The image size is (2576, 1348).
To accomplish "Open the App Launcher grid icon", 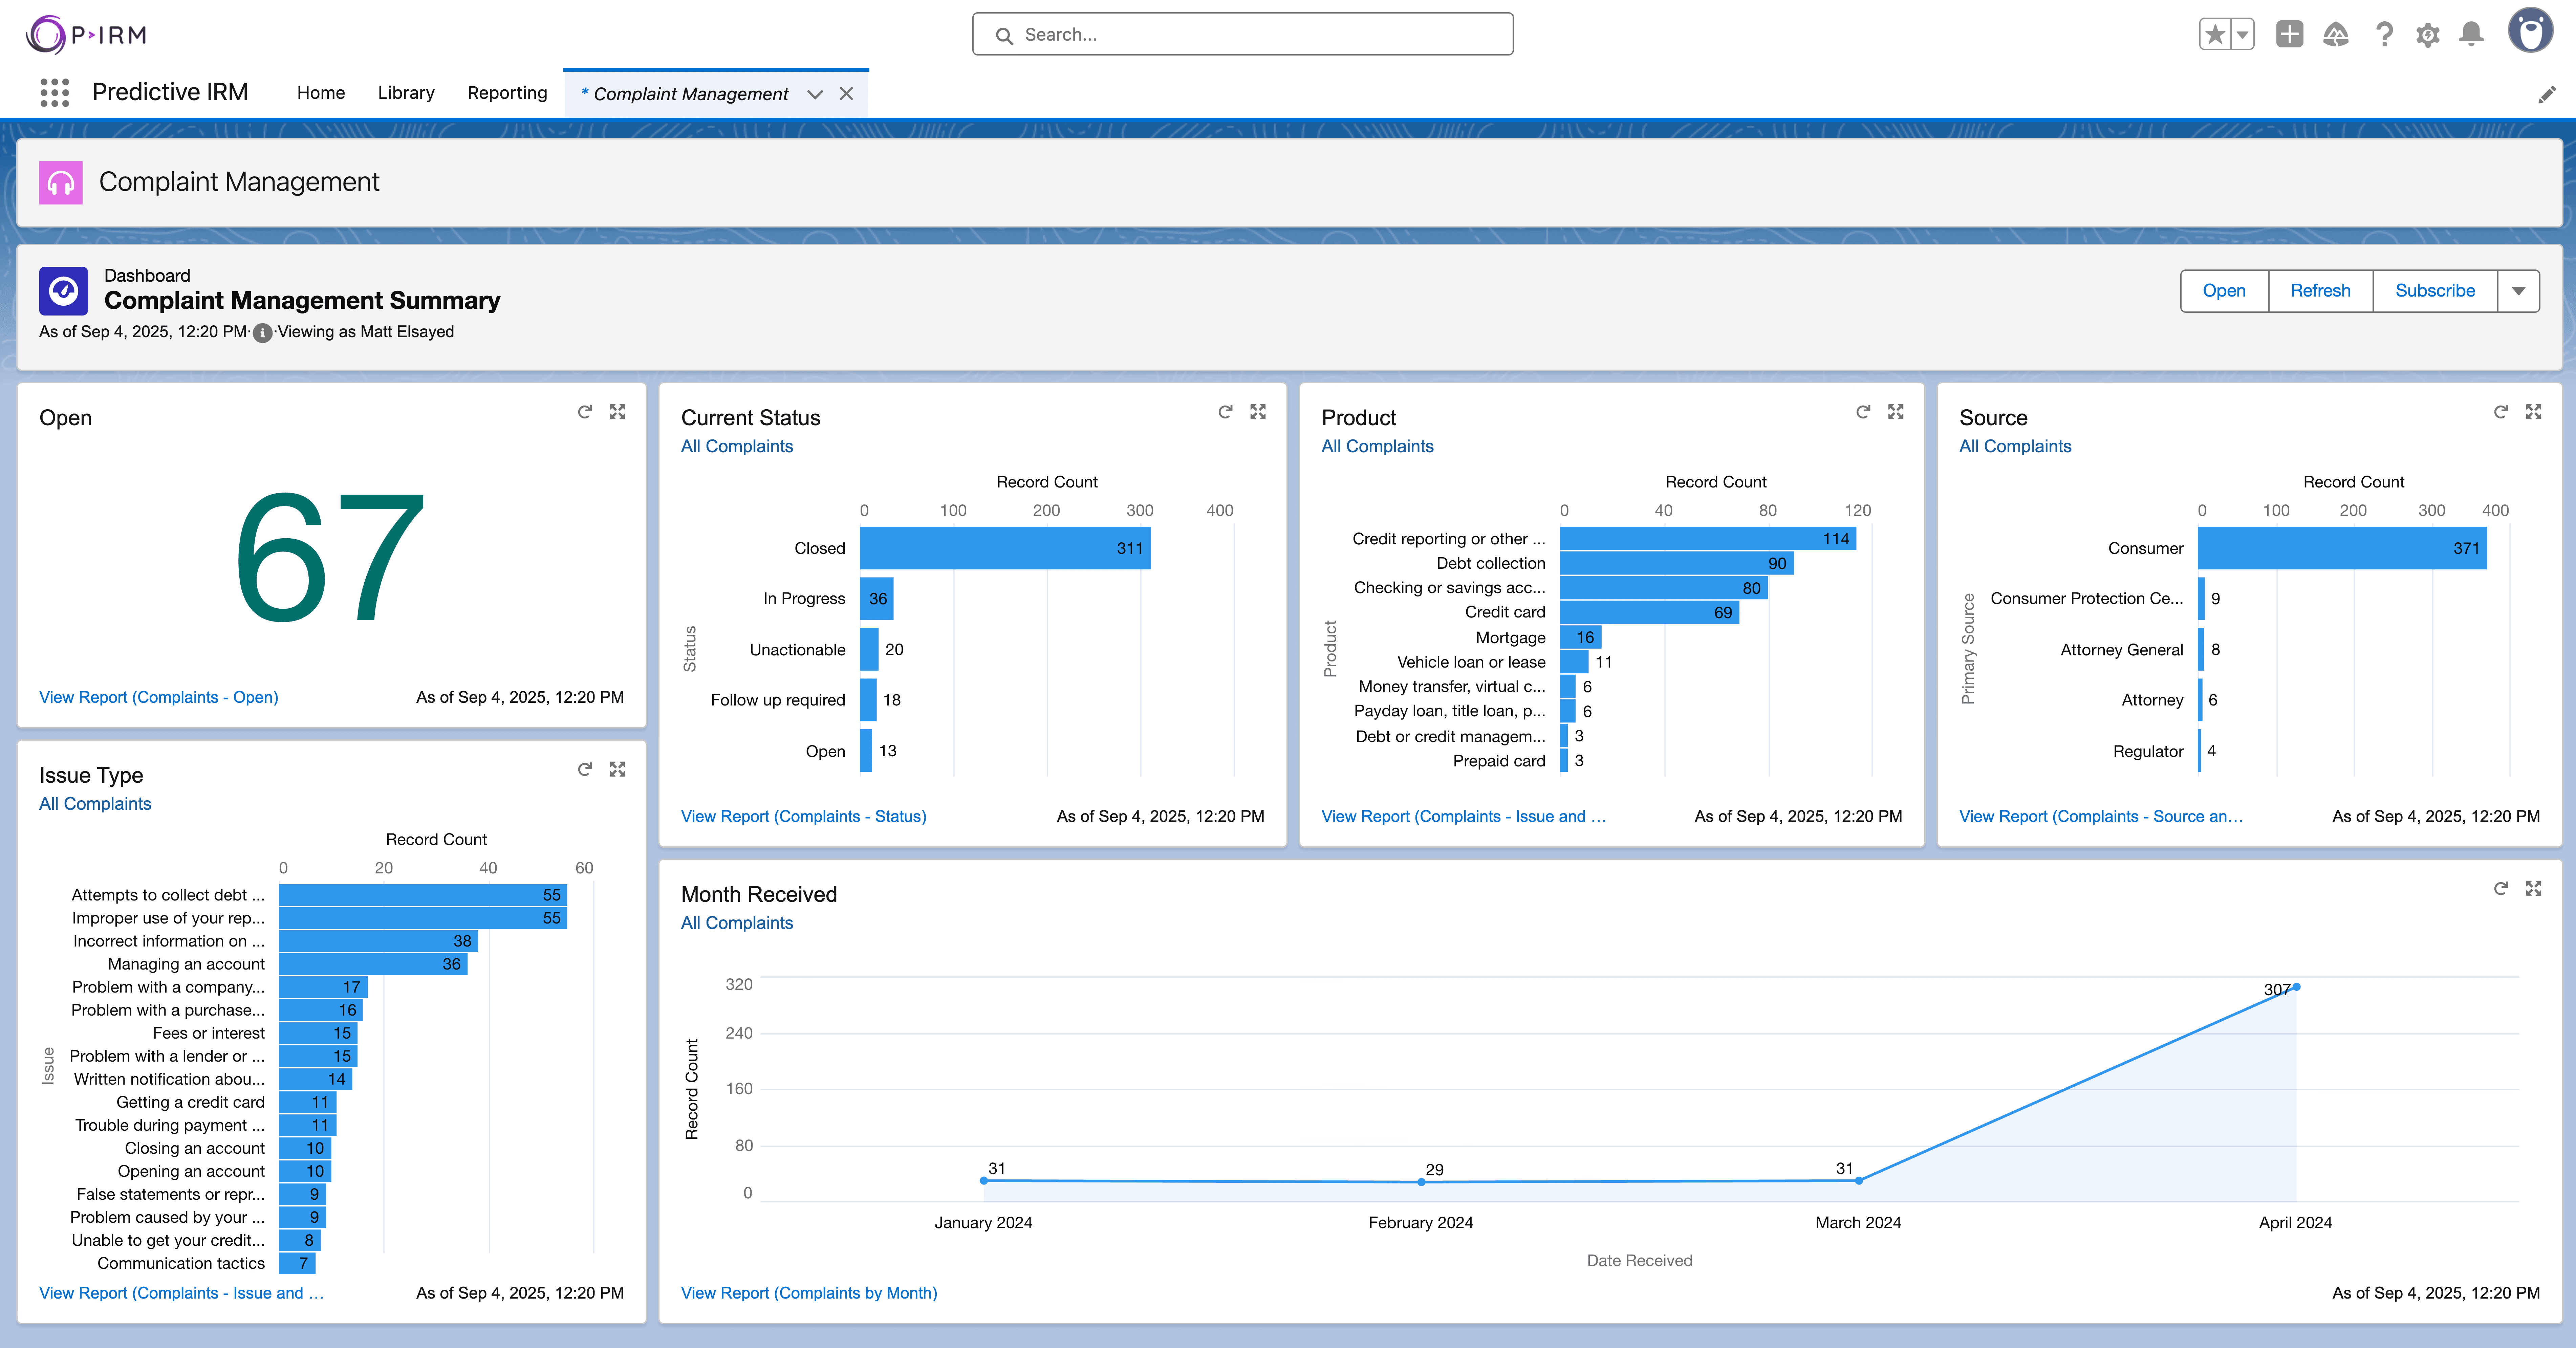I will [x=55, y=93].
